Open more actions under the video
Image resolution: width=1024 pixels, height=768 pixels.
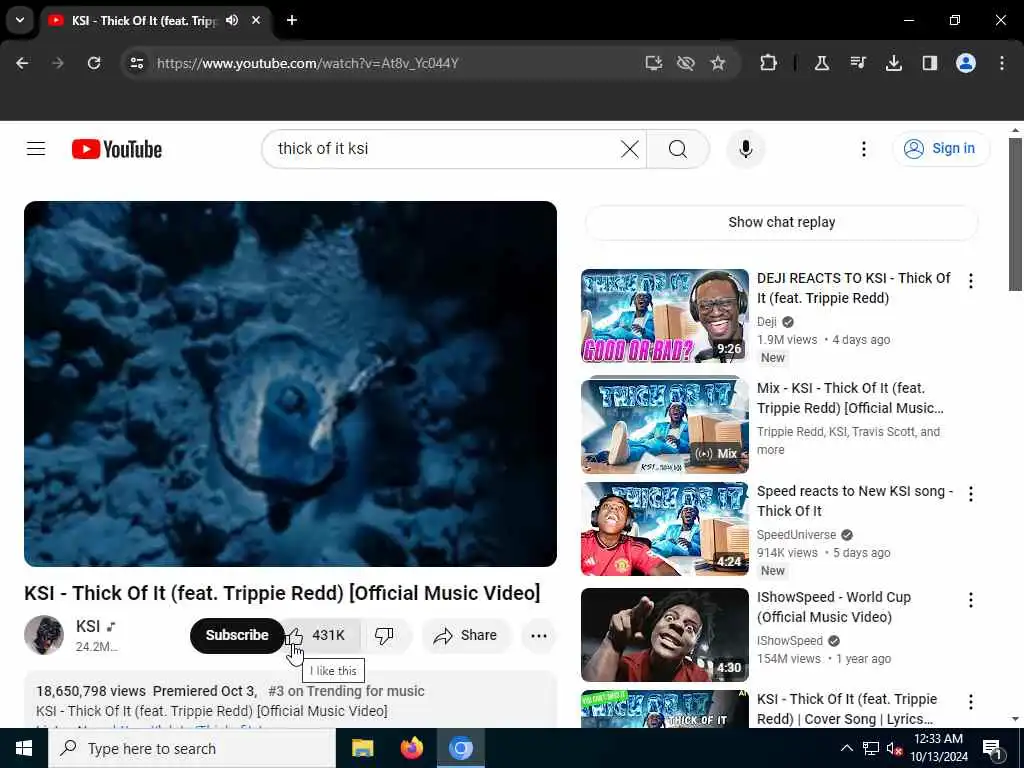click(x=539, y=635)
